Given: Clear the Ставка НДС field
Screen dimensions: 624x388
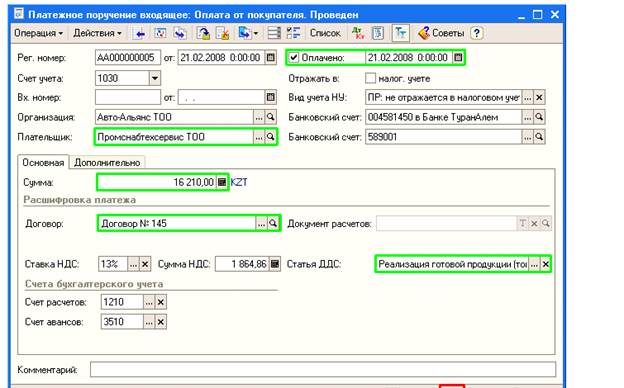Looking at the screenshot, I should (x=145, y=264).
